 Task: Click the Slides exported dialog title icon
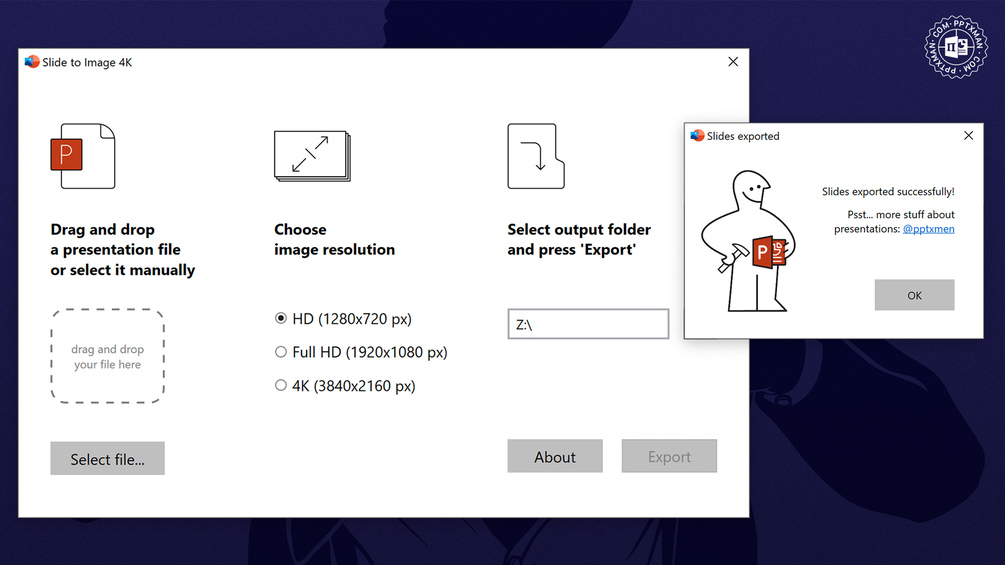(697, 136)
